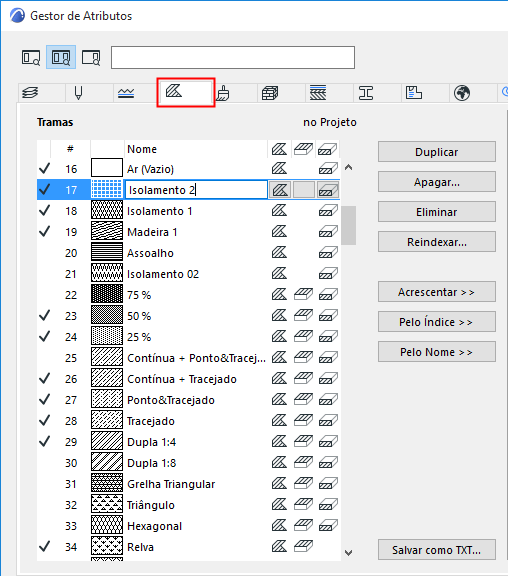Open the Zone Categories tab icon
The height and width of the screenshot is (576, 508).
click(x=414, y=93)
